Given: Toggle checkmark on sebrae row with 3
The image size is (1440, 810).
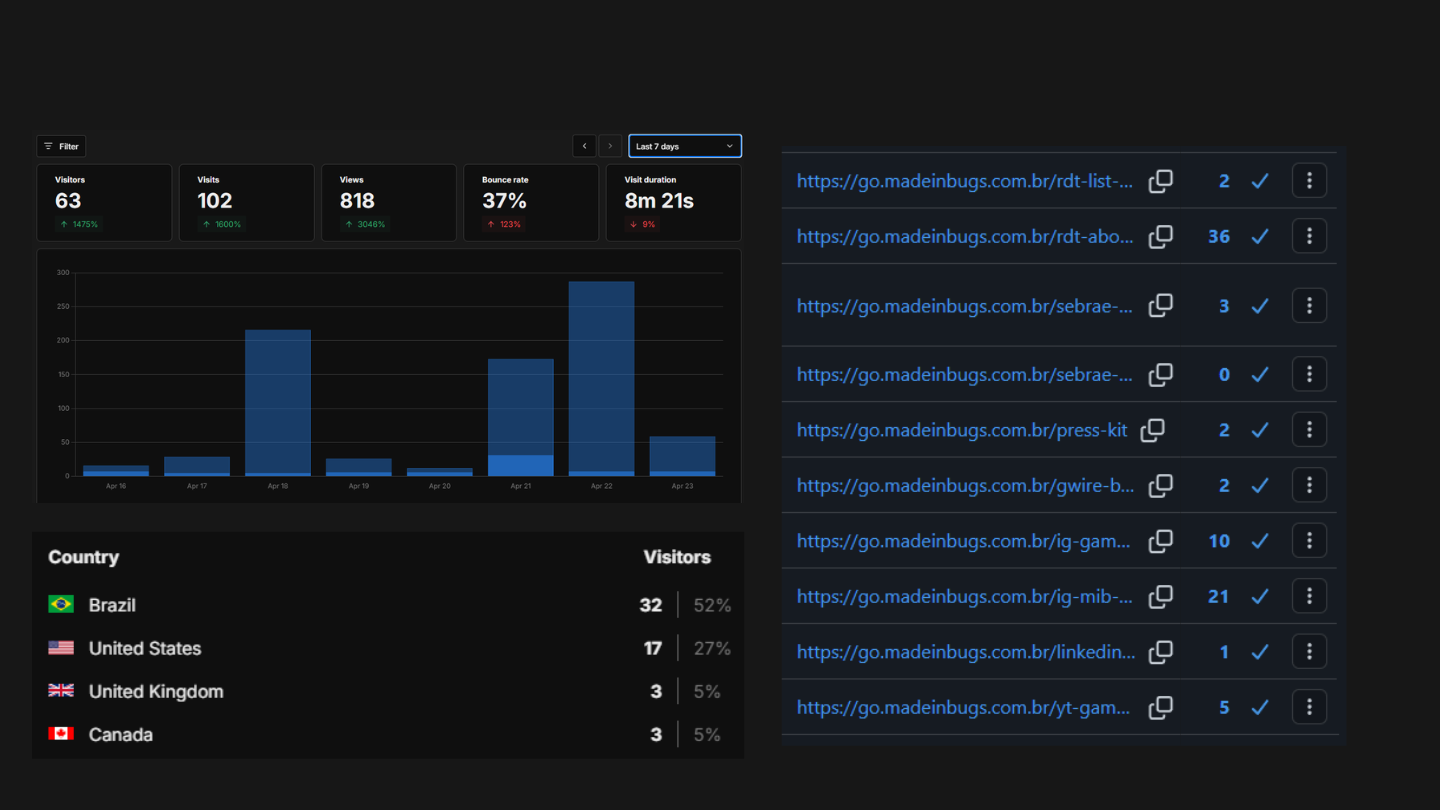Looking at the screenshot, I should coord(1260,306).
